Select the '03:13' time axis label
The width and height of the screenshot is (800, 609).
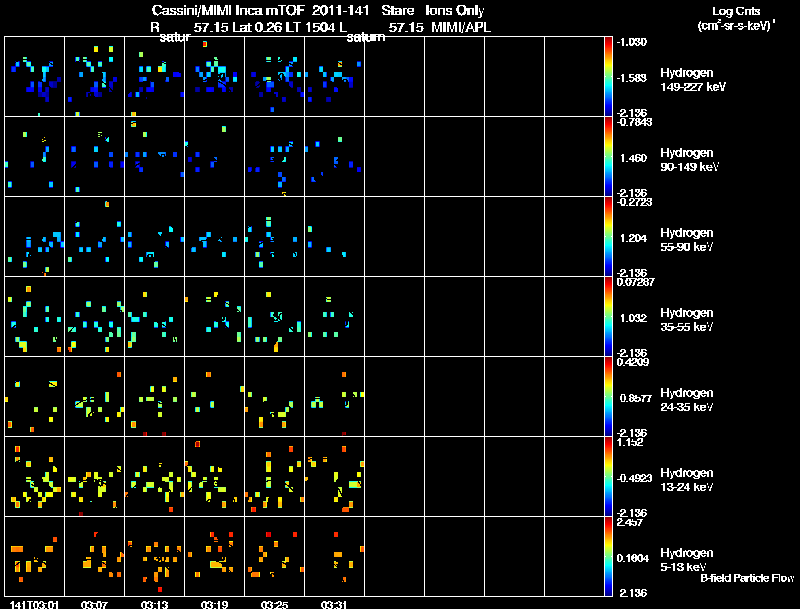point(154,604)
